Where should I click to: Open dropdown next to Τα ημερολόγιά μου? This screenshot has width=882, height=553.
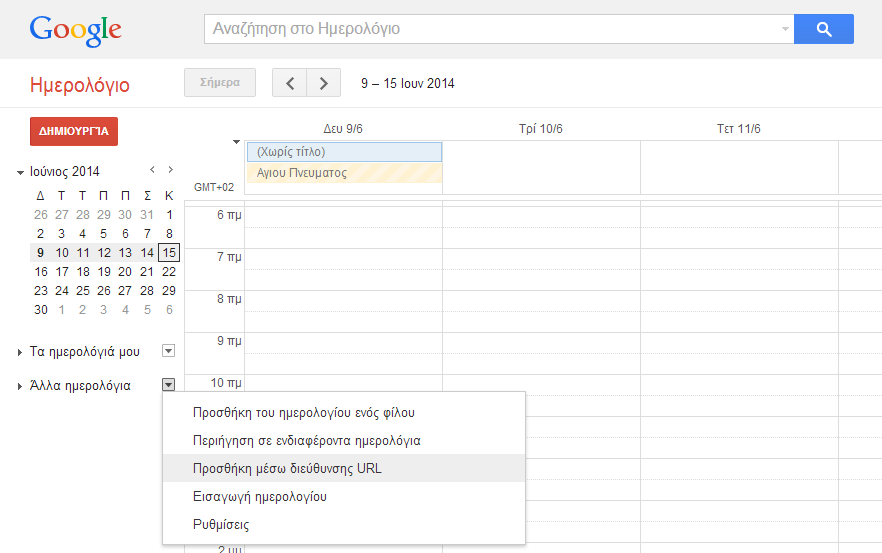pos(168,351)
